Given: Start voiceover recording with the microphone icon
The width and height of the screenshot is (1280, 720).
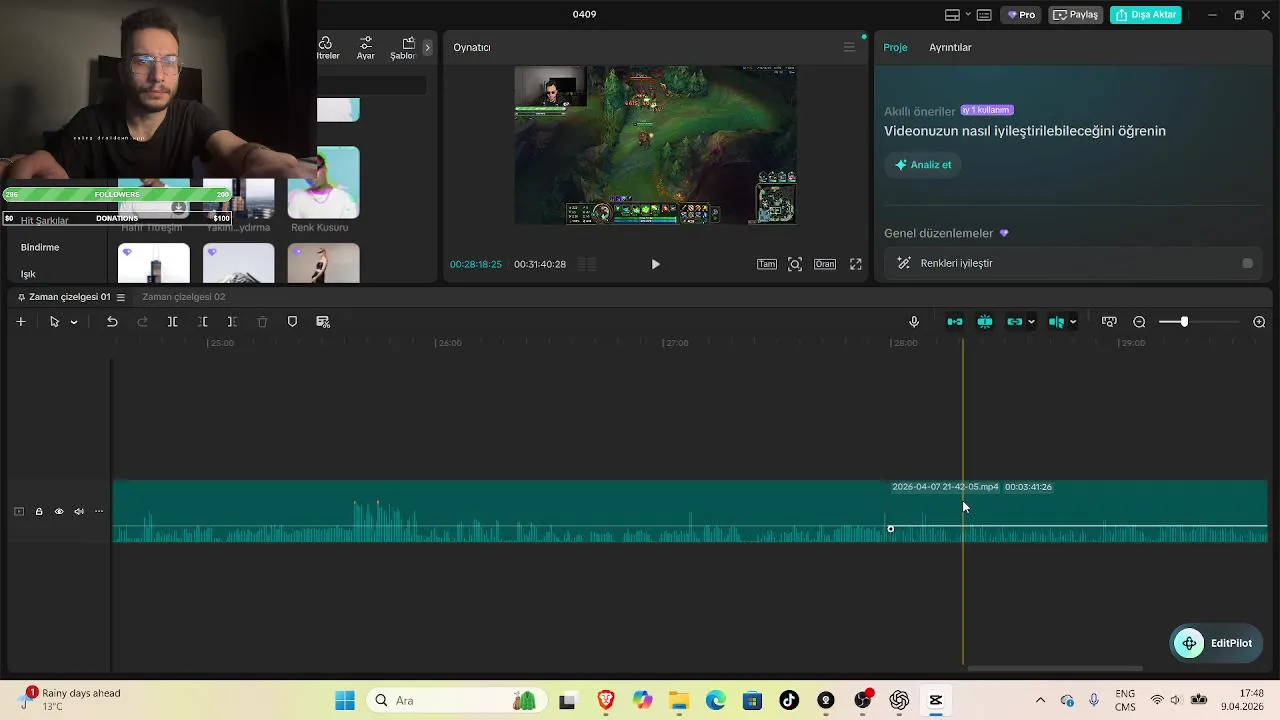Looking at the screenshot, I should 913,322.
